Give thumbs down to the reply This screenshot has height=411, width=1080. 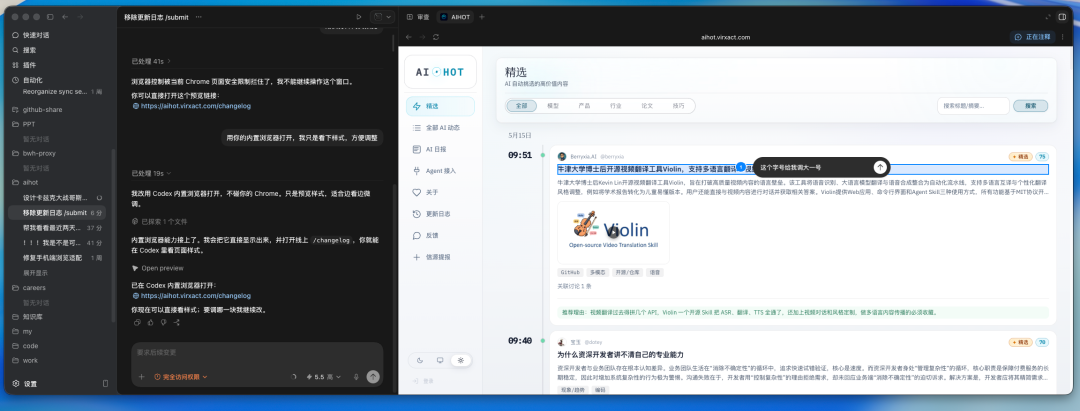(163, 322)
